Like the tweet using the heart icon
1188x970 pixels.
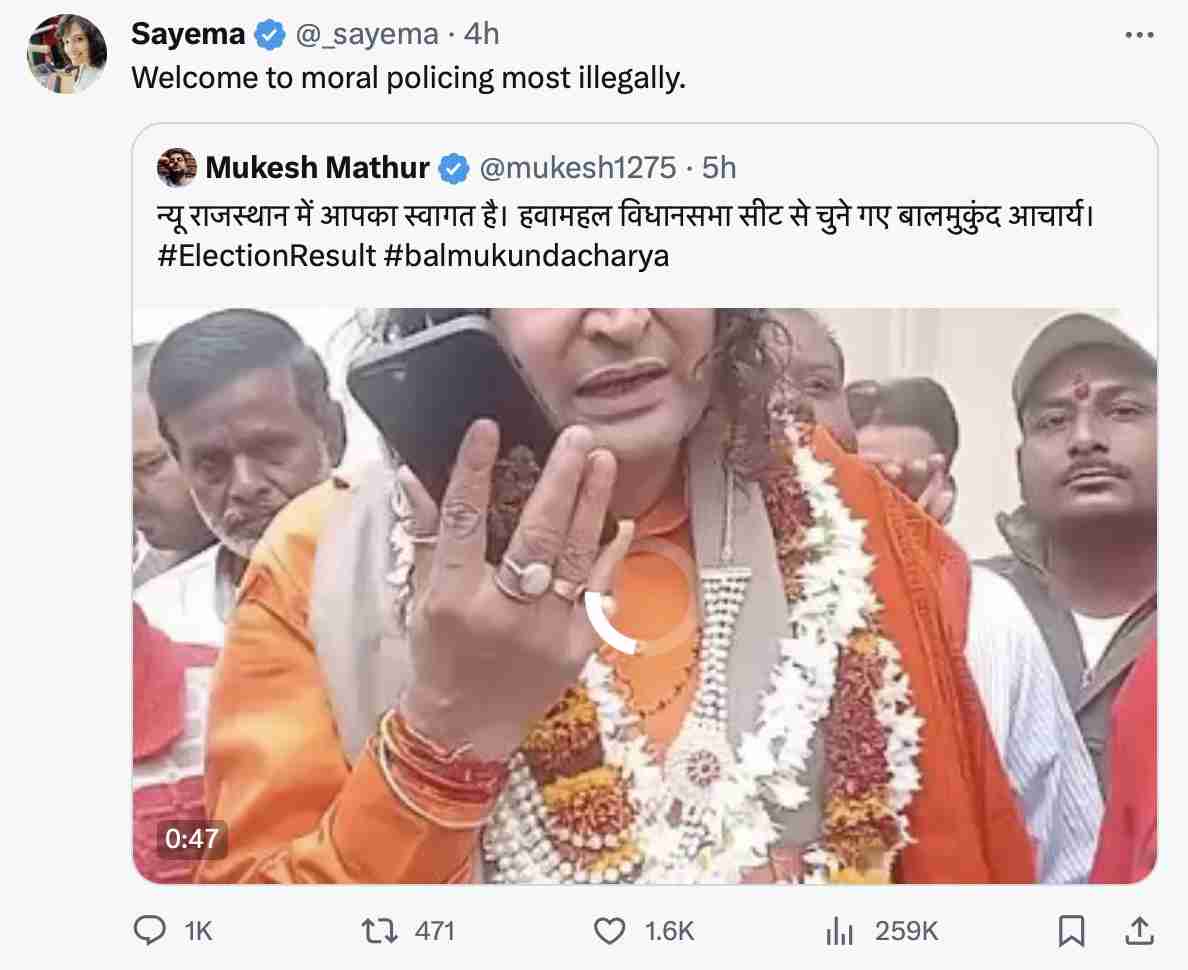coord(609,930)
